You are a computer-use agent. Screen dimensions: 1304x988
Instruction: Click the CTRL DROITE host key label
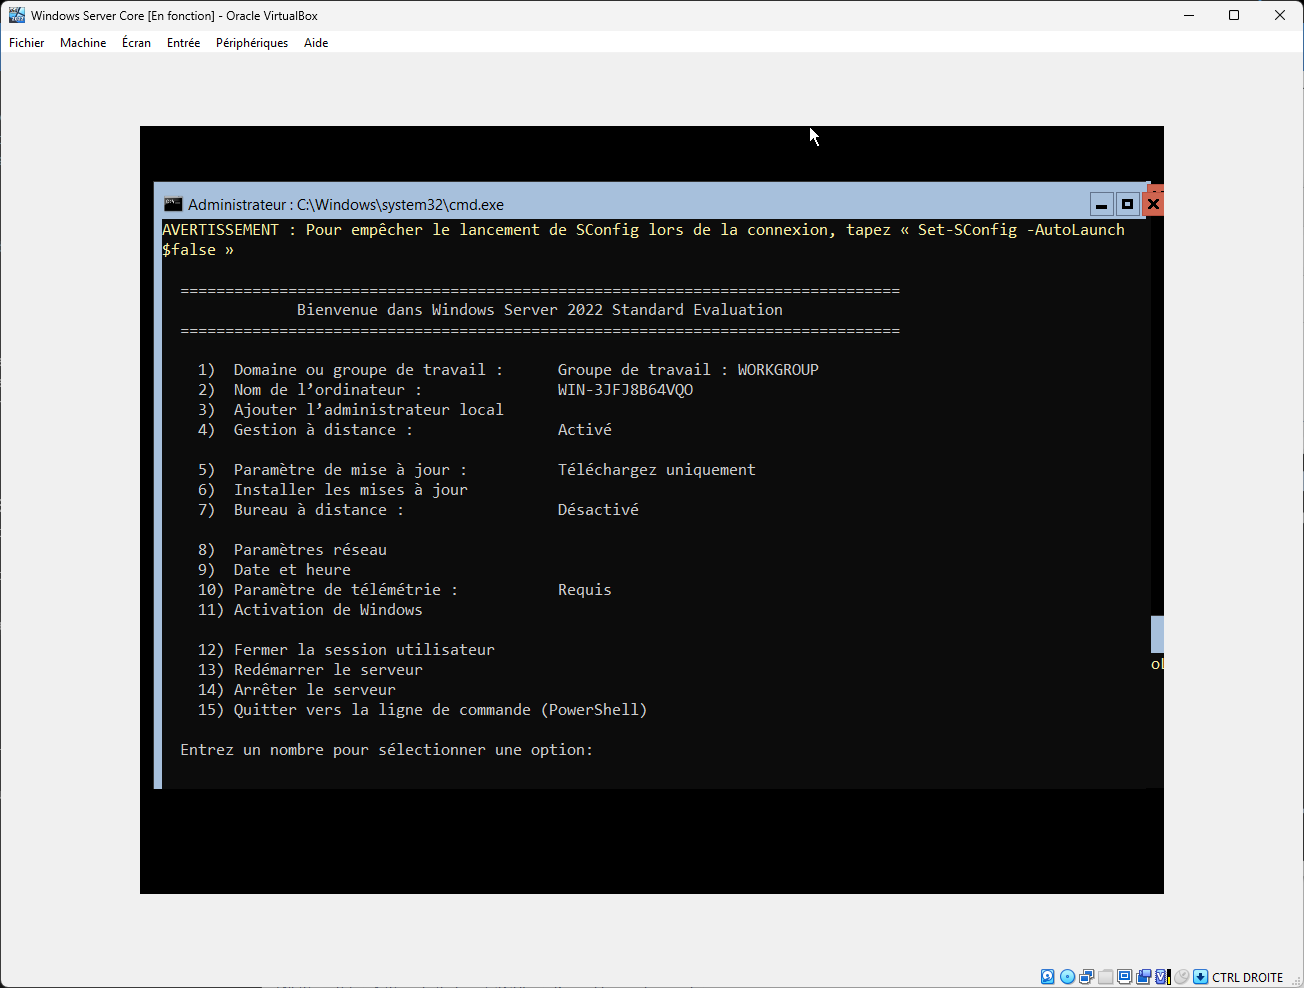(1247, 978)
